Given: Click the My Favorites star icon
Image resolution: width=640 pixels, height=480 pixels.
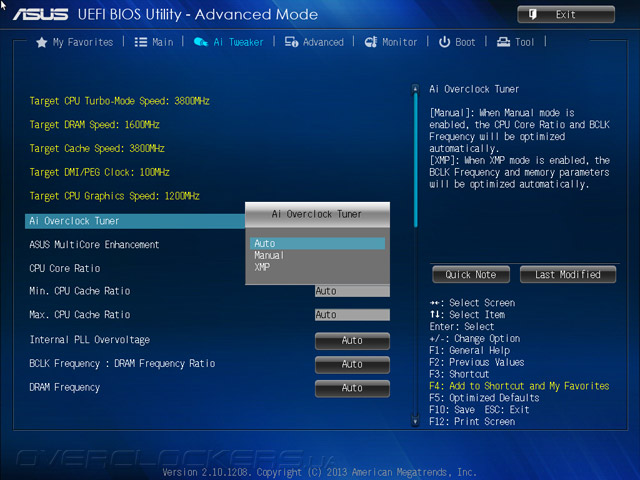Looking at the screenshot, I should [x=42, y=42].
